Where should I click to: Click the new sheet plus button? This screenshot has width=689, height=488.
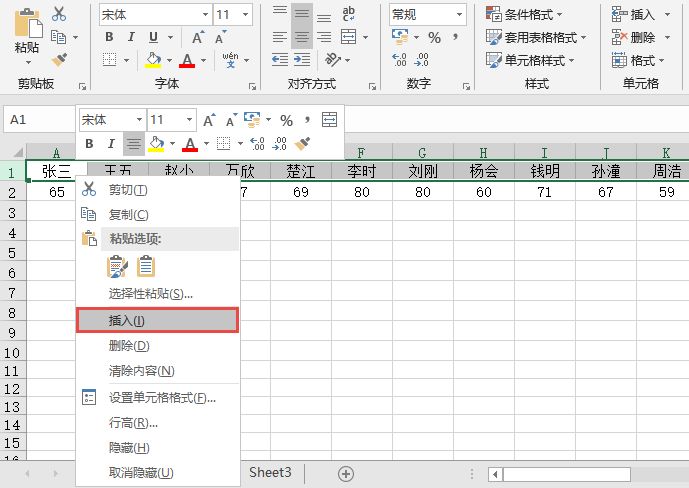pyautogui.click(x=346, y=473)
